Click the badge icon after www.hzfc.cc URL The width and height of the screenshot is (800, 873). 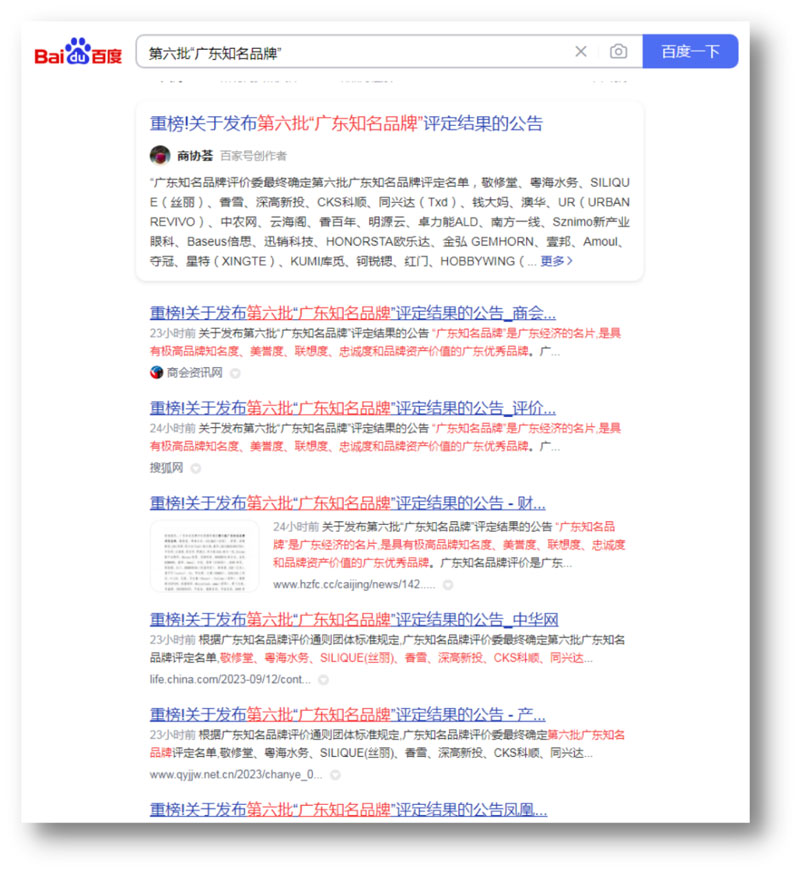448,585
